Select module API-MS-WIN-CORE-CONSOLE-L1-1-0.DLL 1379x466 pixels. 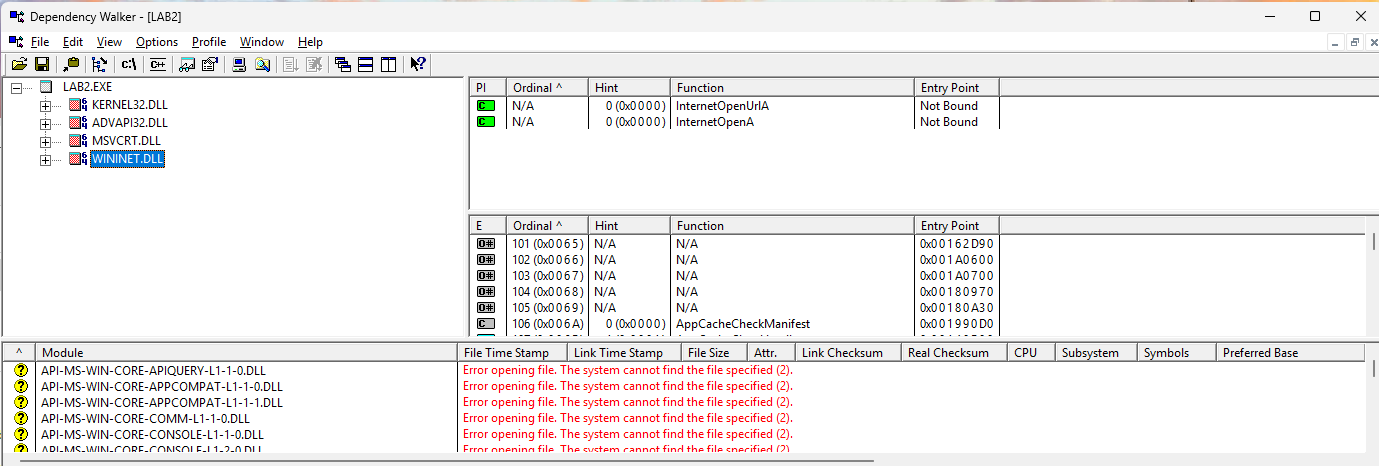tap(152, 434)
